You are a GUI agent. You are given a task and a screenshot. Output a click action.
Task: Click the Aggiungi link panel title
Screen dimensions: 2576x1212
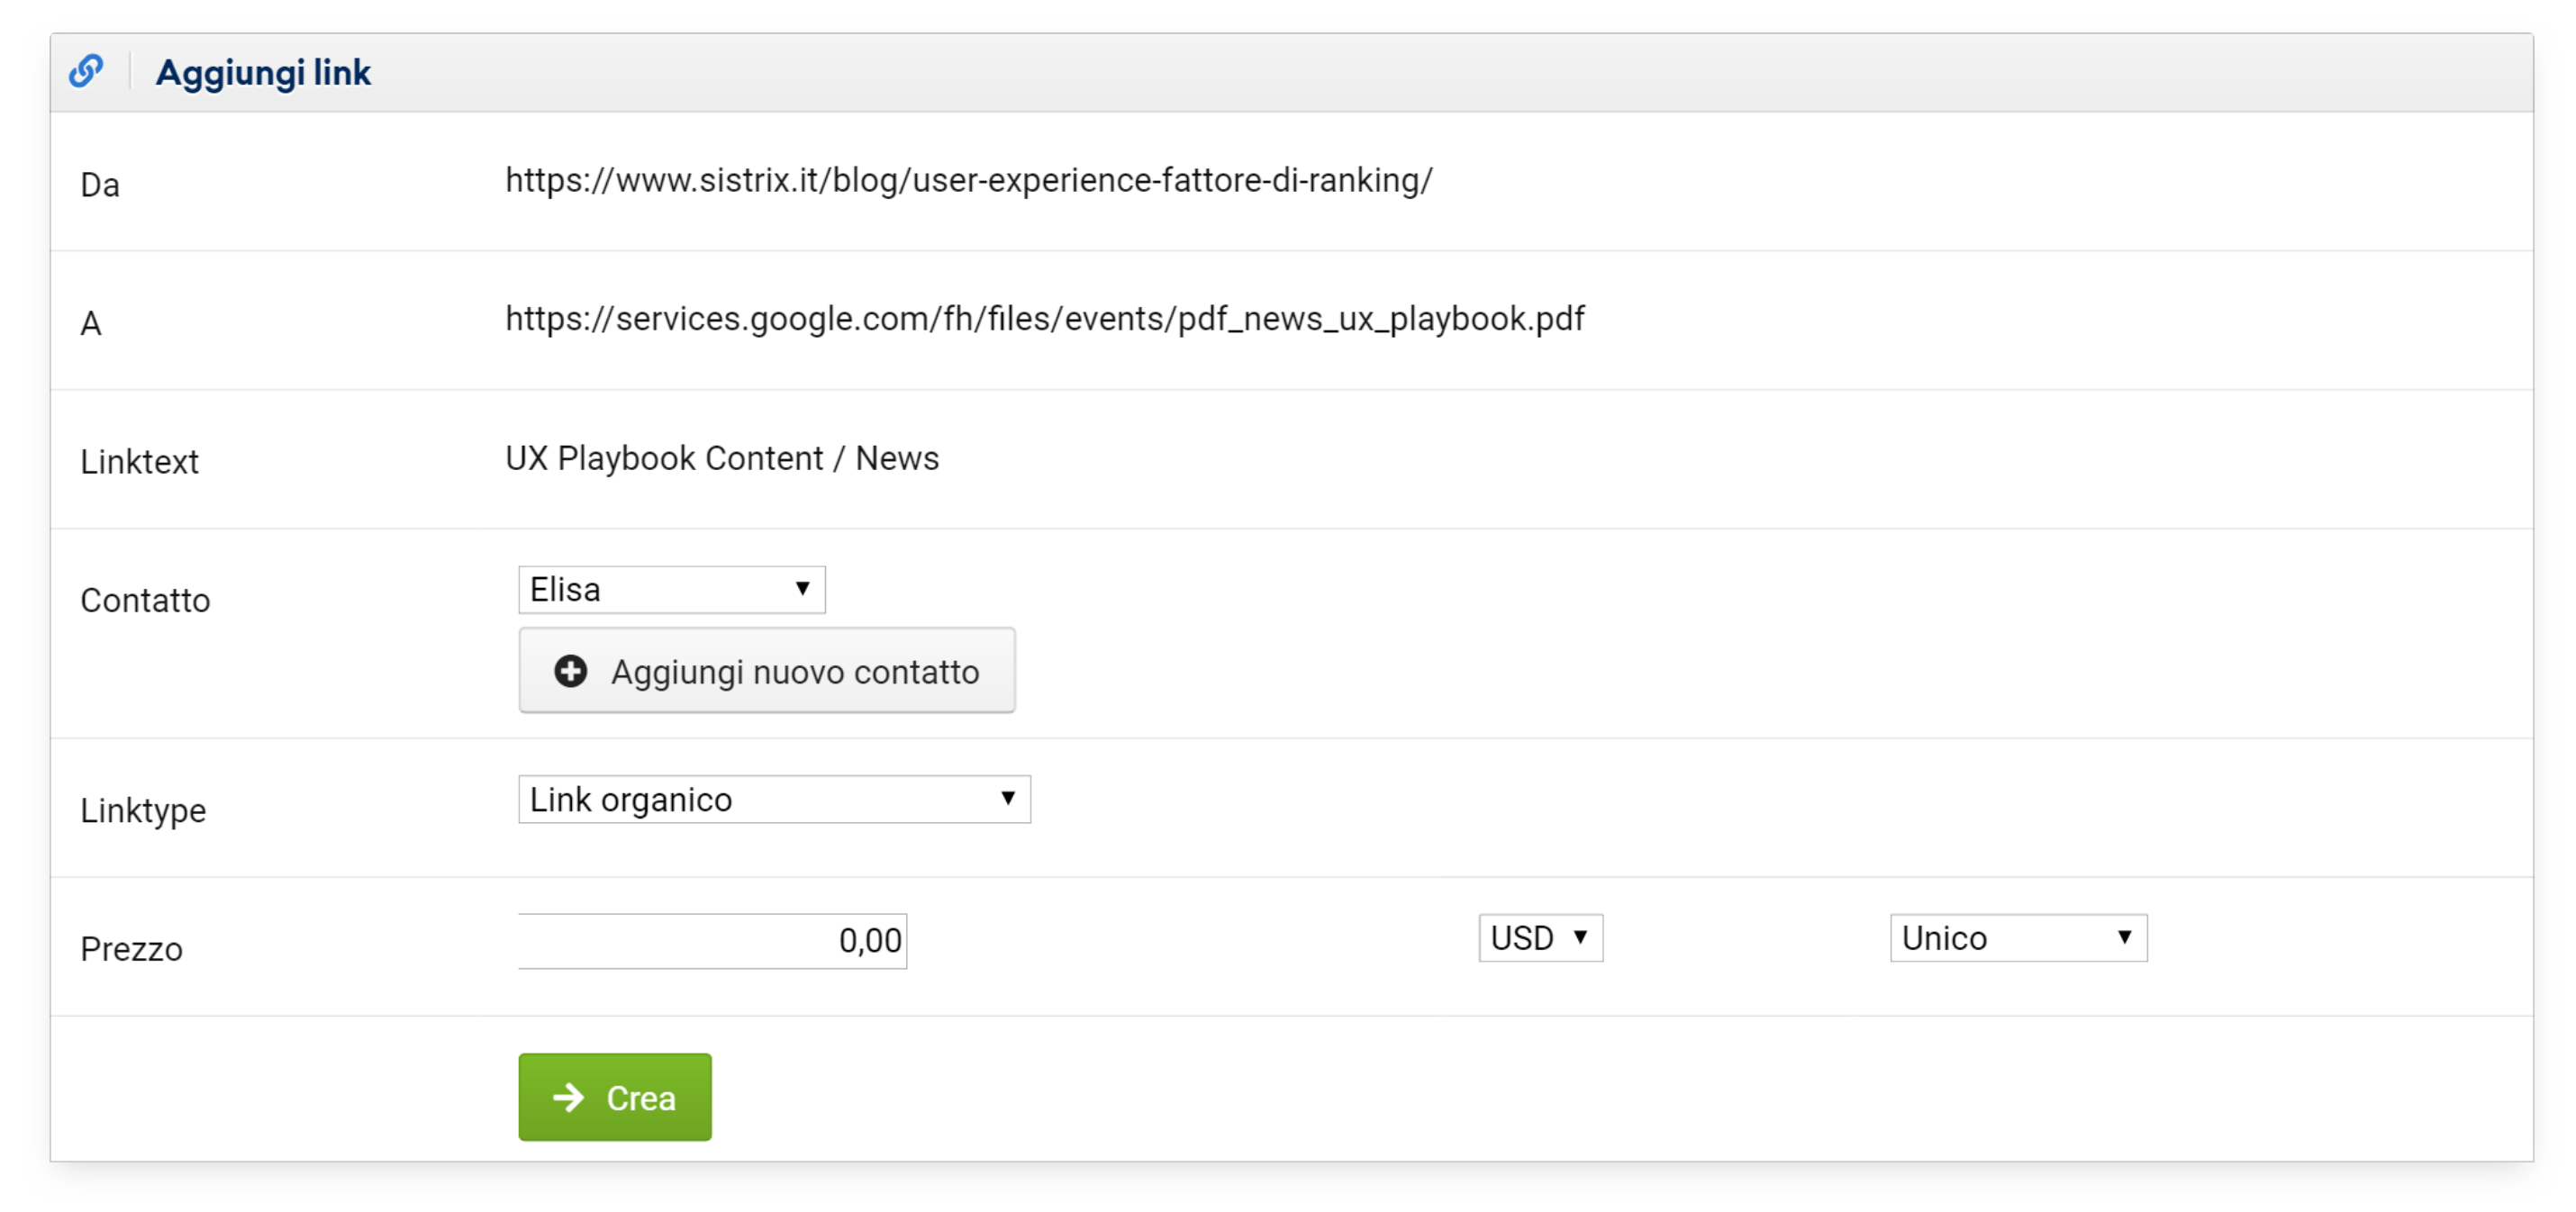[263, 73]
